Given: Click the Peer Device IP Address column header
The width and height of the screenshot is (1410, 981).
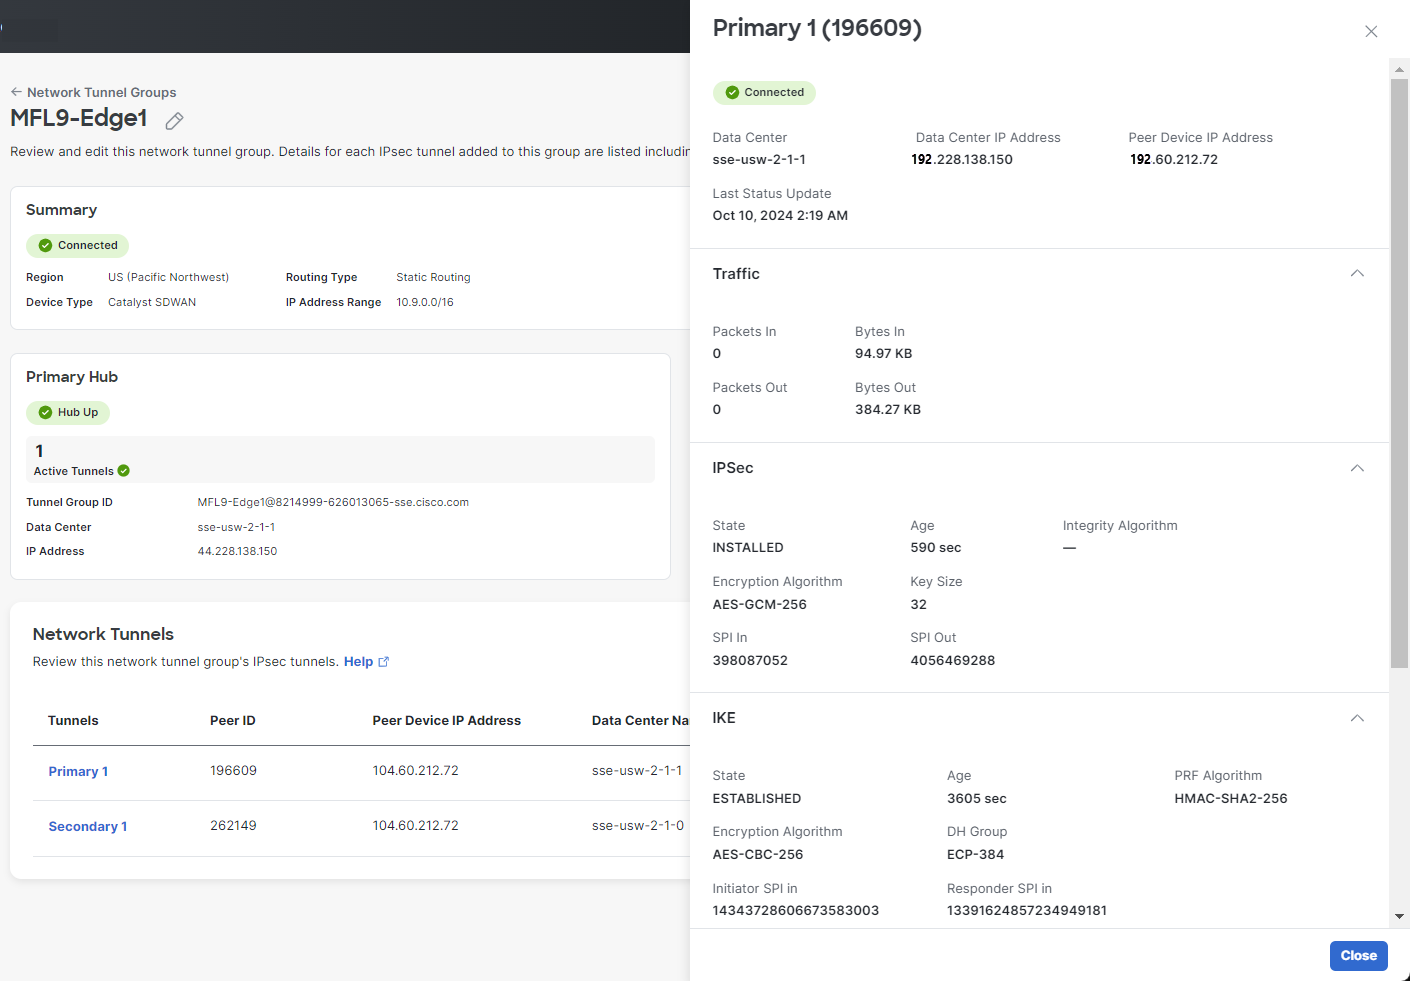Looking at the screenshot, I should pyautogui.click(x=447, y=720).
